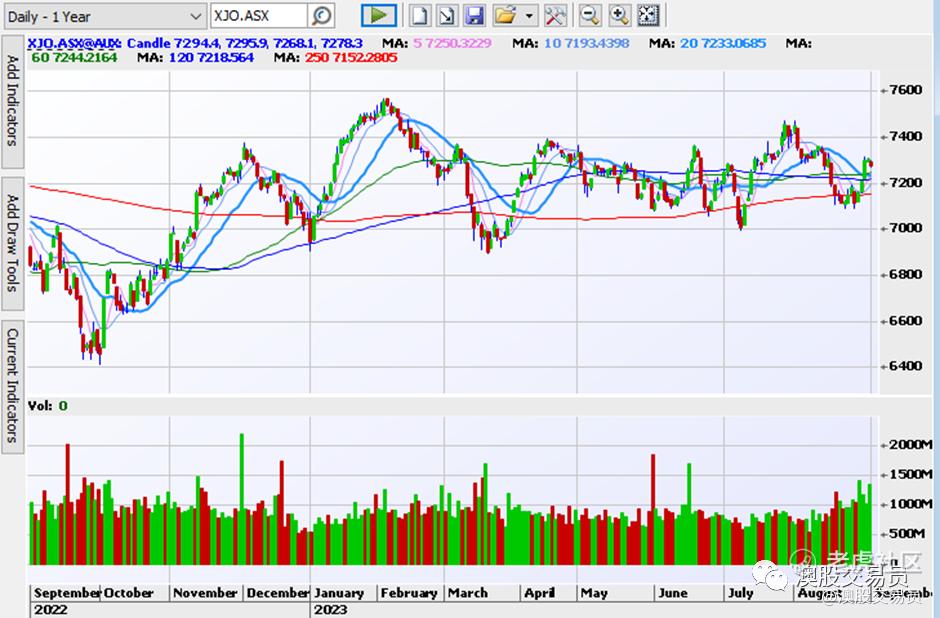Click the 7600 price axis label

point(905,90)
